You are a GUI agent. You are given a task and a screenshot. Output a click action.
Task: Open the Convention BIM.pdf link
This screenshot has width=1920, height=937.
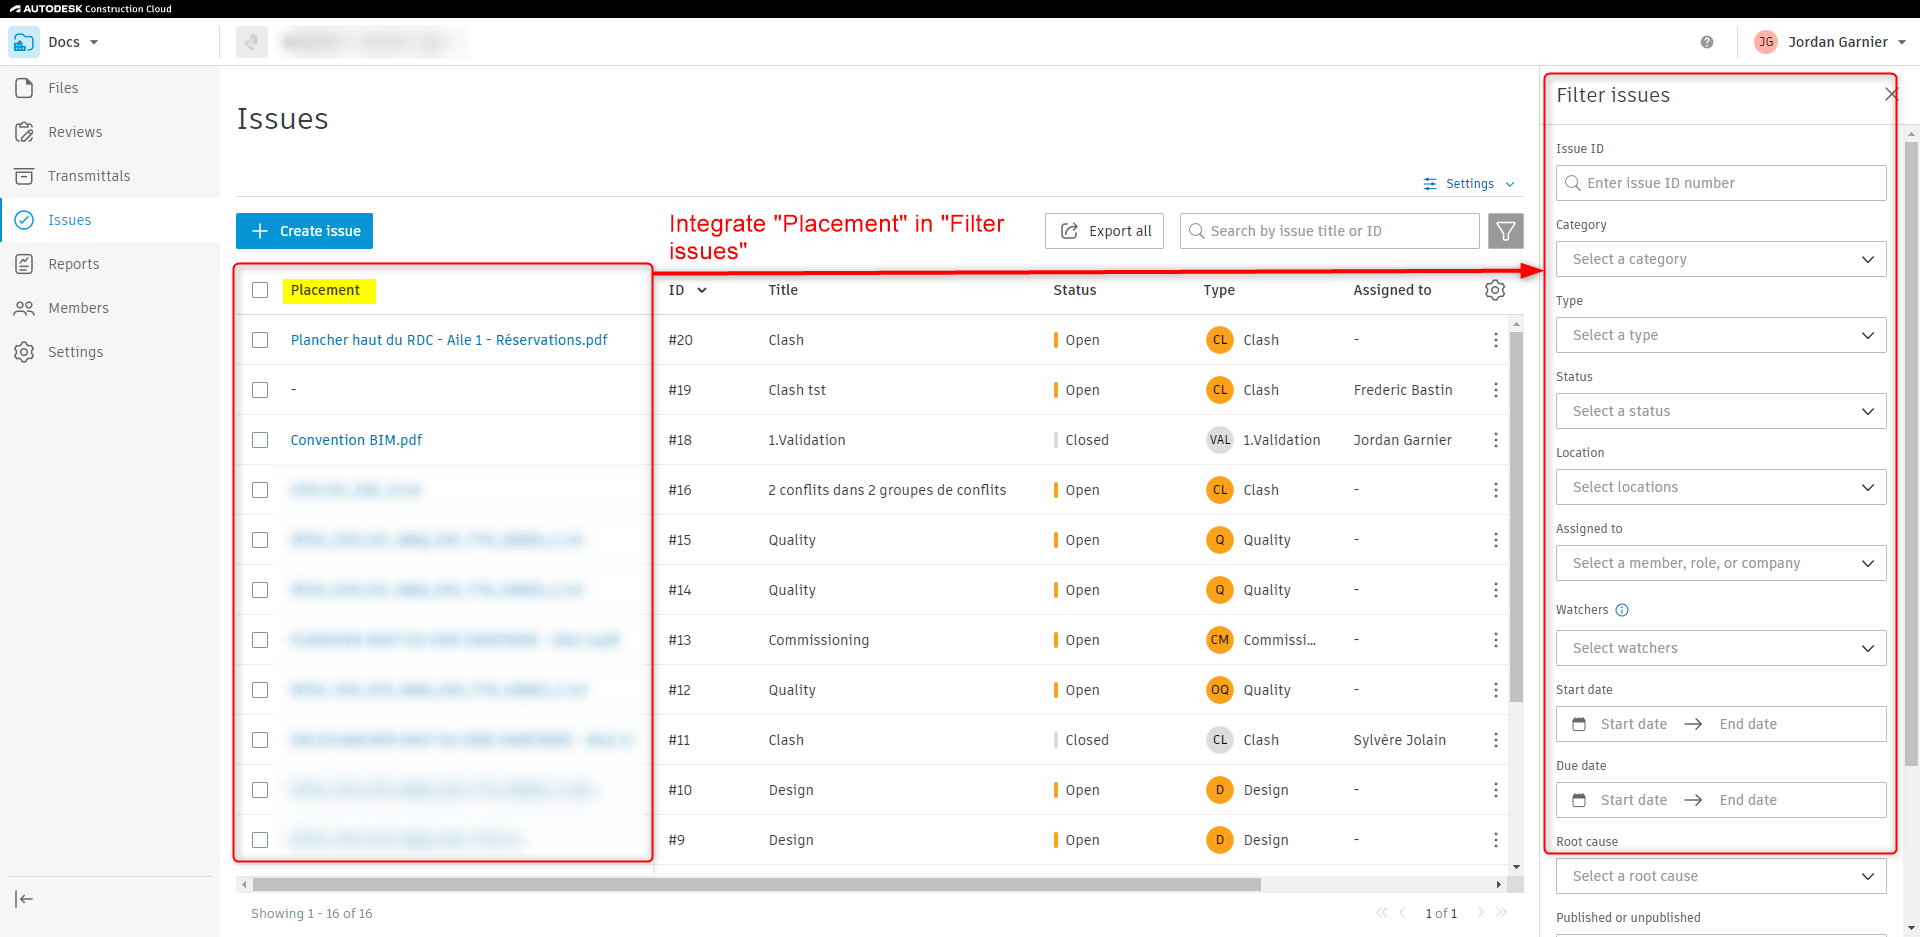(x=356, y=440)
